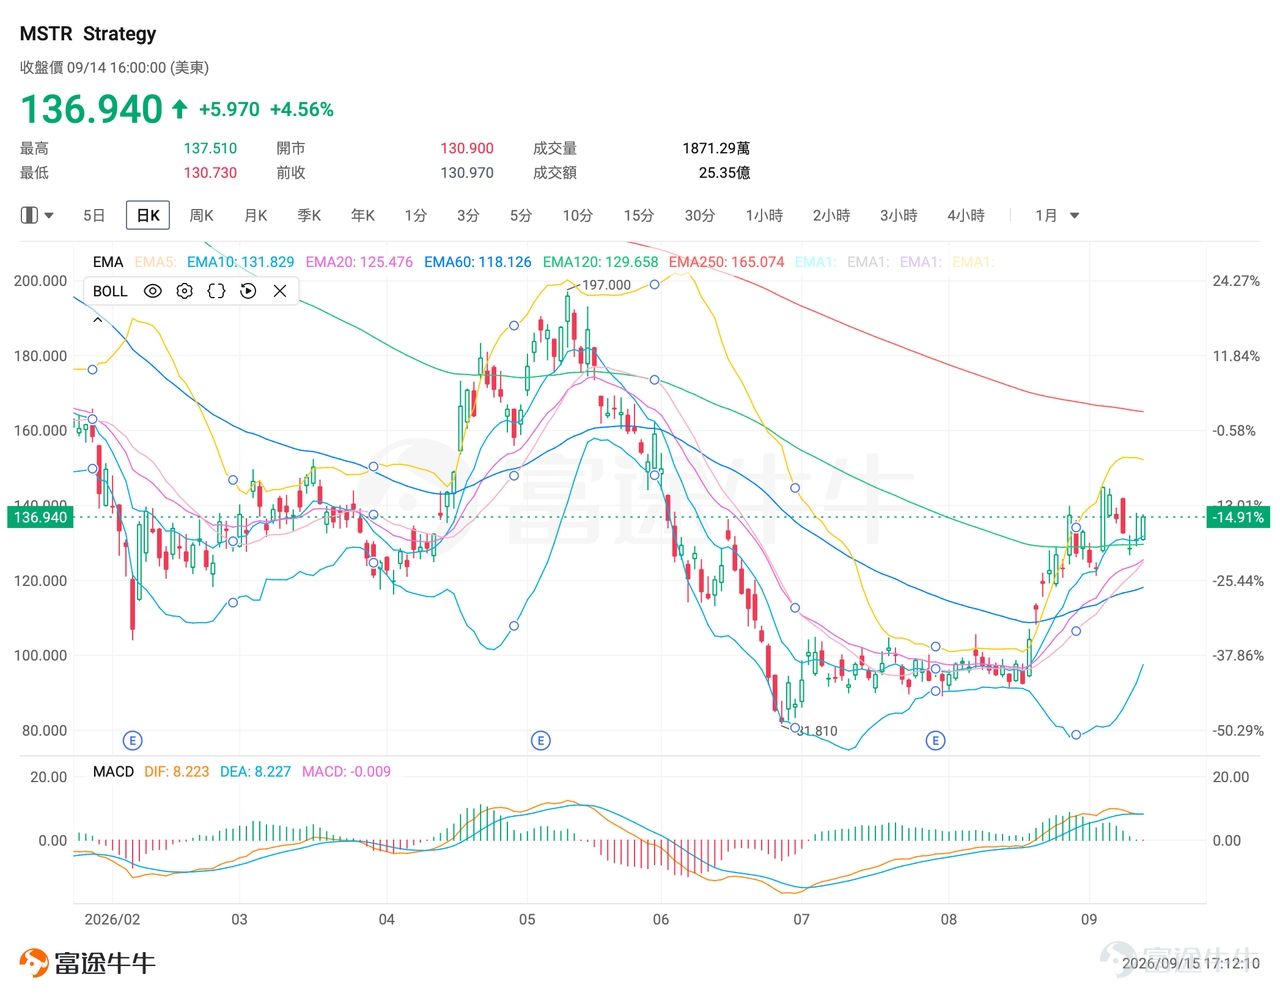Click the 富途牛牛 logo at bottom left
This screenshot has width=1280, height=996.
coord(88,963)
